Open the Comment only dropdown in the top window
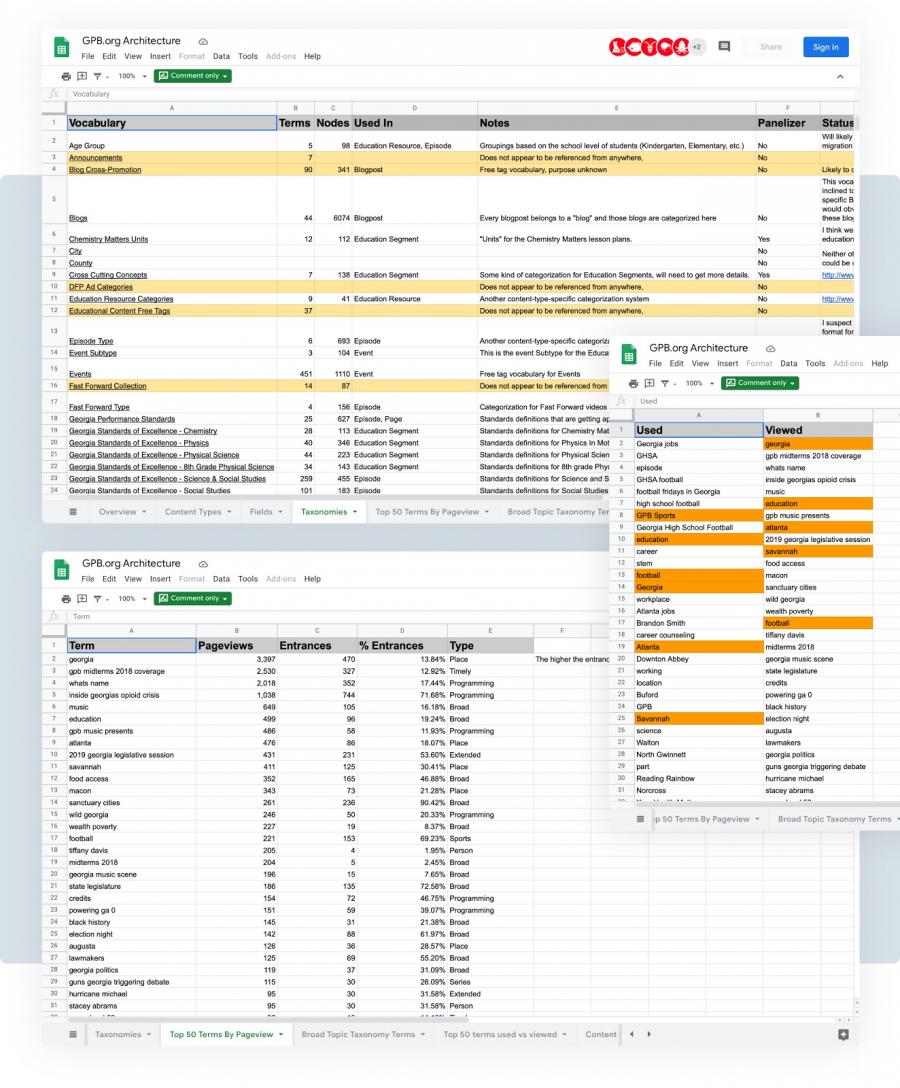Viewport: 900px width, 1088px height. [x=193, y=76]
